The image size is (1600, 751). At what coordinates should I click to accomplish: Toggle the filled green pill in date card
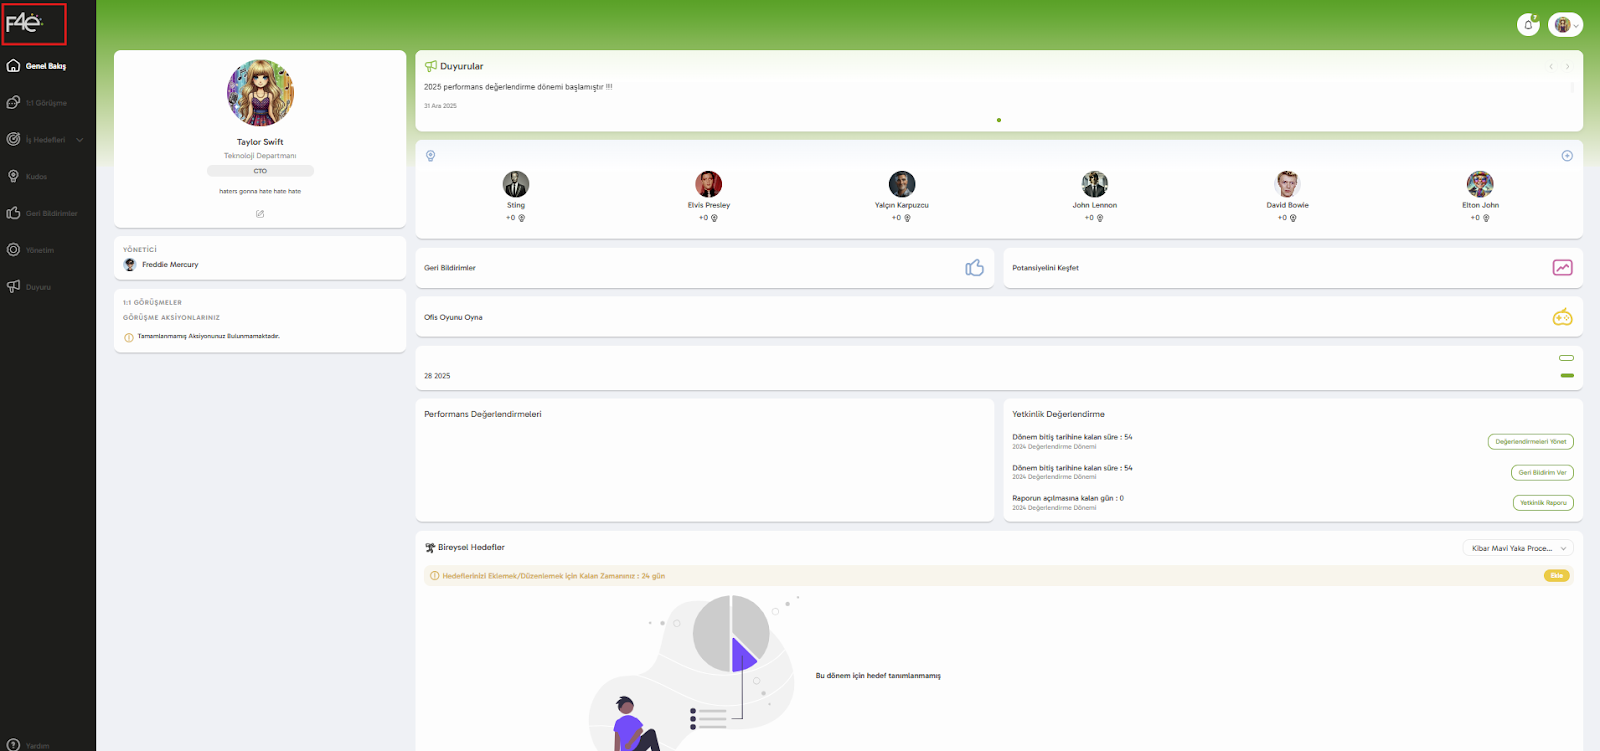[x=1566, y=376]
